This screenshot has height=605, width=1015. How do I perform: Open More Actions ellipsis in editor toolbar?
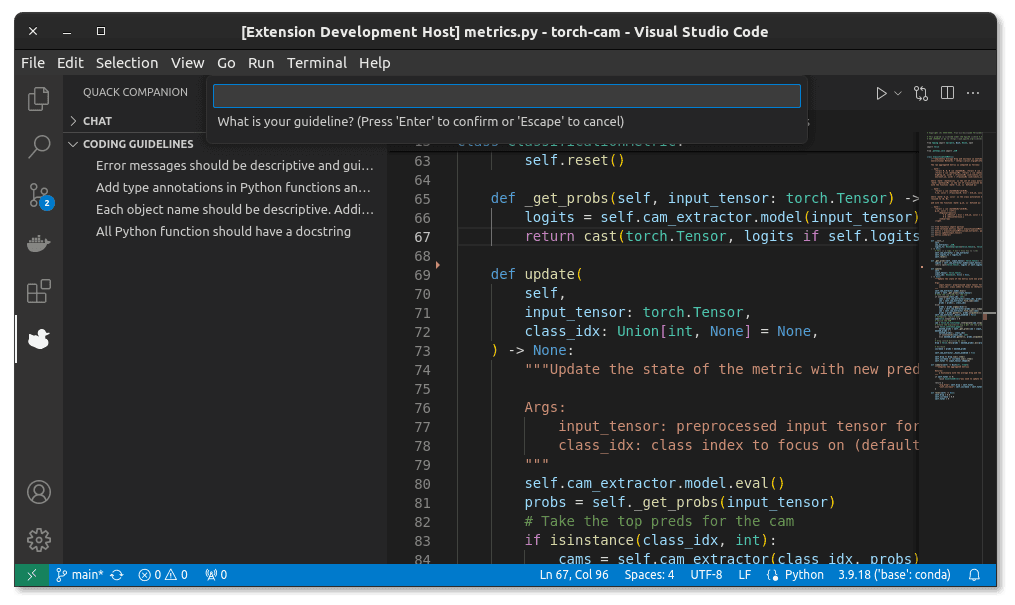[x=973, y=93]
